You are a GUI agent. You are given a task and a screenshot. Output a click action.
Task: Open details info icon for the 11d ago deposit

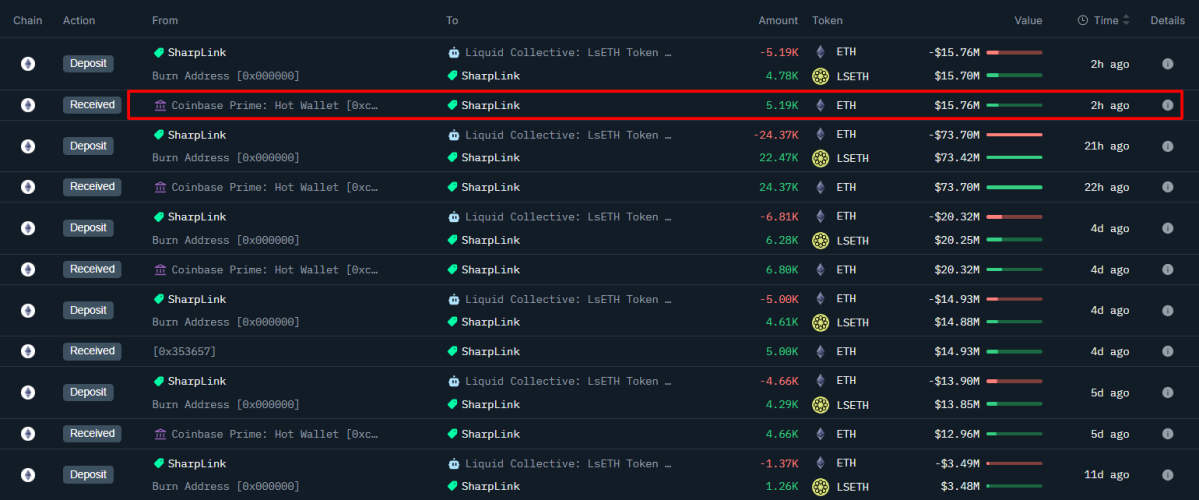(1167, 475)
